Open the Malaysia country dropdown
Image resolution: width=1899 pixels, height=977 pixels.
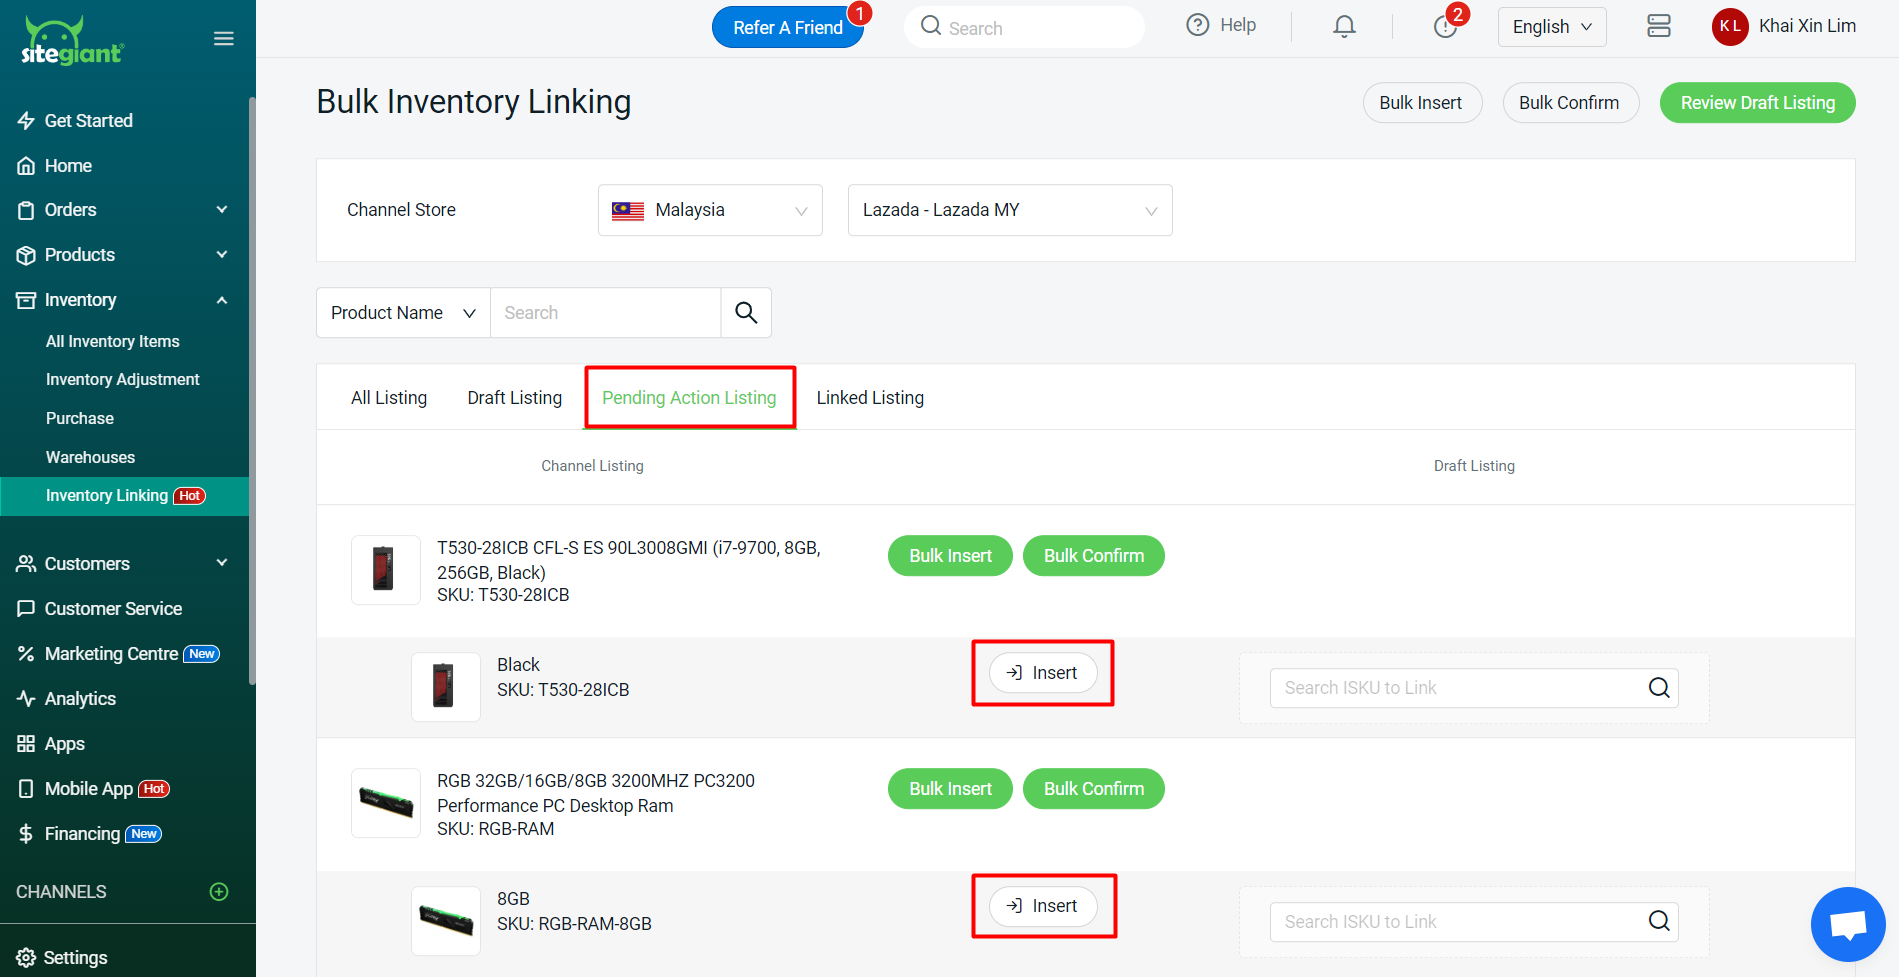pos(710,210)
